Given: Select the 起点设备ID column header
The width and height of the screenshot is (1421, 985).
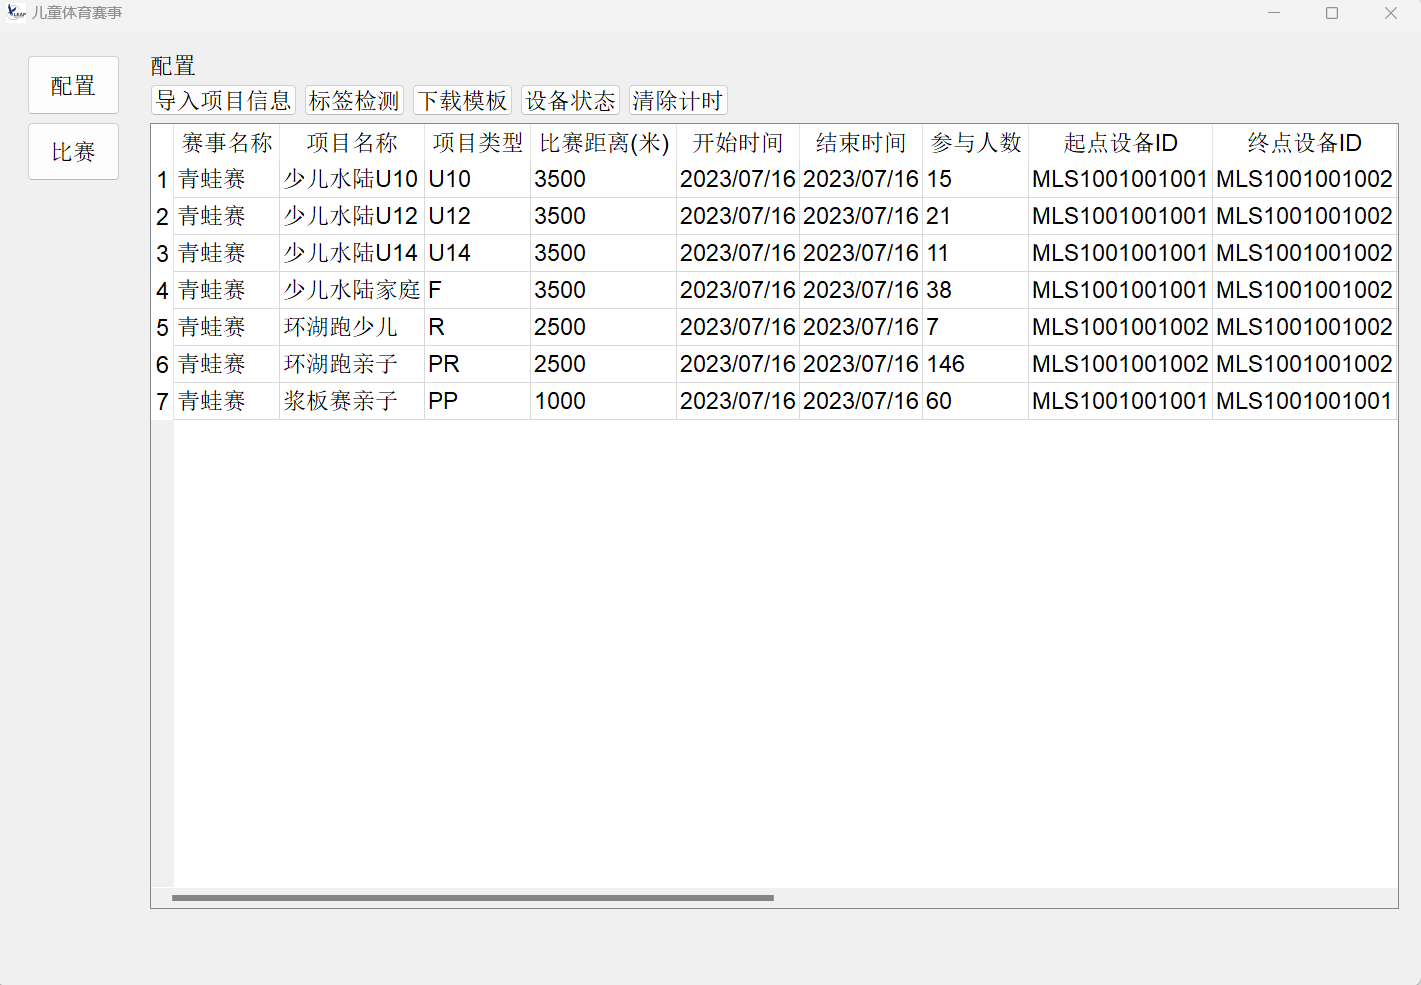Looking at the screenshot, I should tap(1121, 143).
